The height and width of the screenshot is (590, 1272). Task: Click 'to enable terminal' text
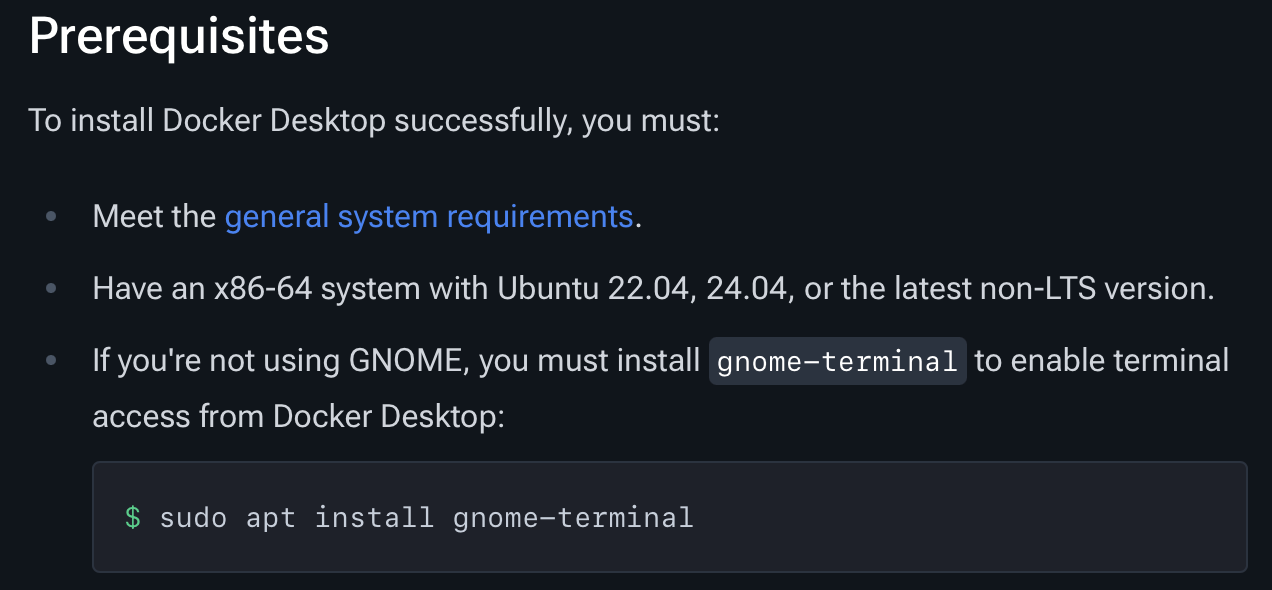[1102, 361]
